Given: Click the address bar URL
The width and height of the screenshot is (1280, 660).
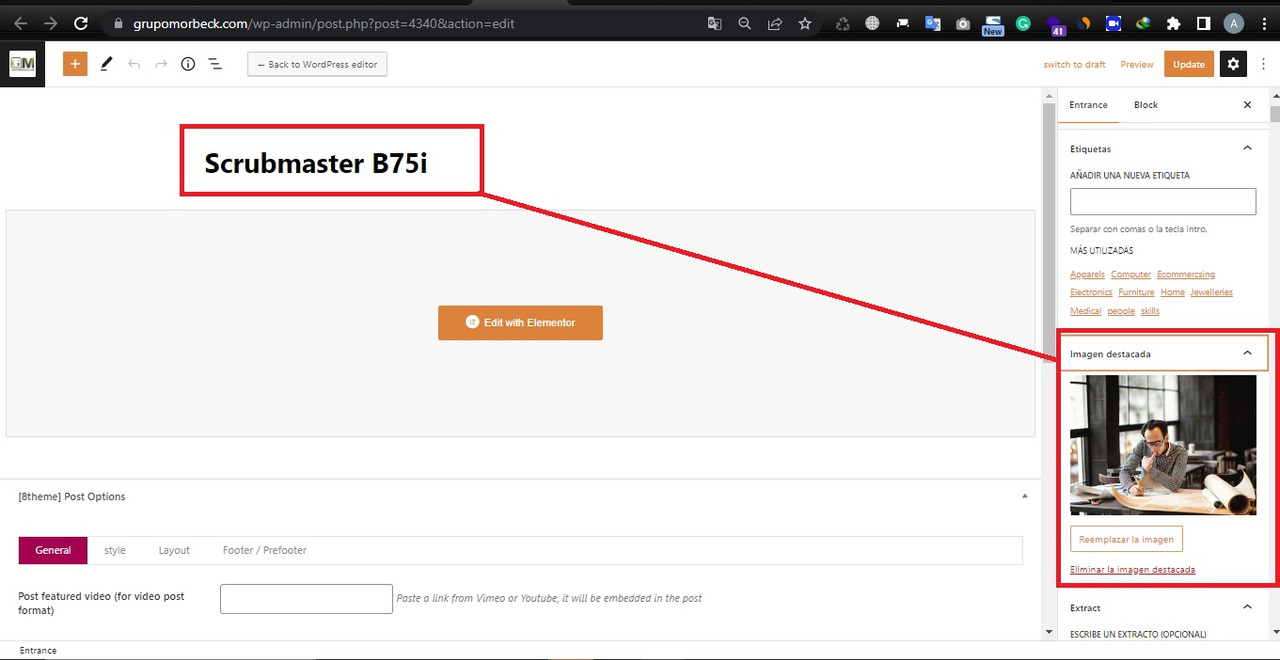Looking at the screenshot, I should [x=324, y=23].
